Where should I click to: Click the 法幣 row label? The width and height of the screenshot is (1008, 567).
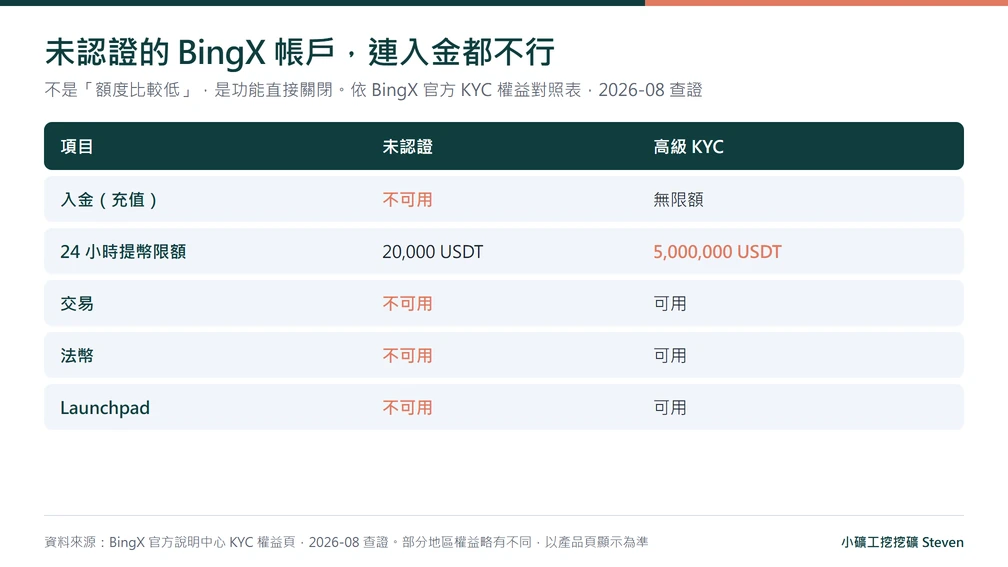pos(77,356)
